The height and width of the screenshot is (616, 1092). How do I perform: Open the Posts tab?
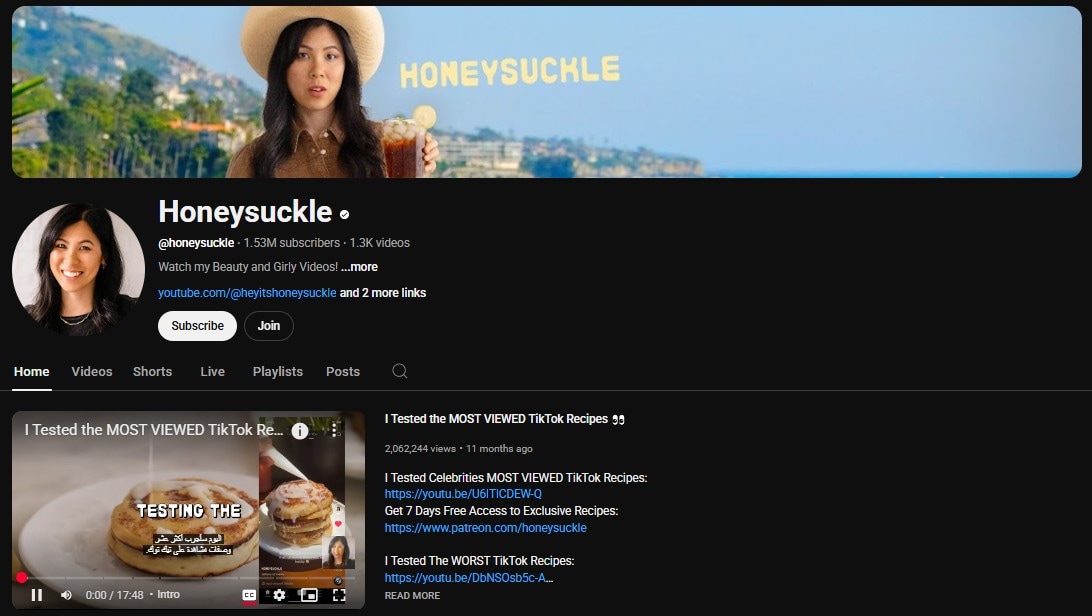pos(343,372)
